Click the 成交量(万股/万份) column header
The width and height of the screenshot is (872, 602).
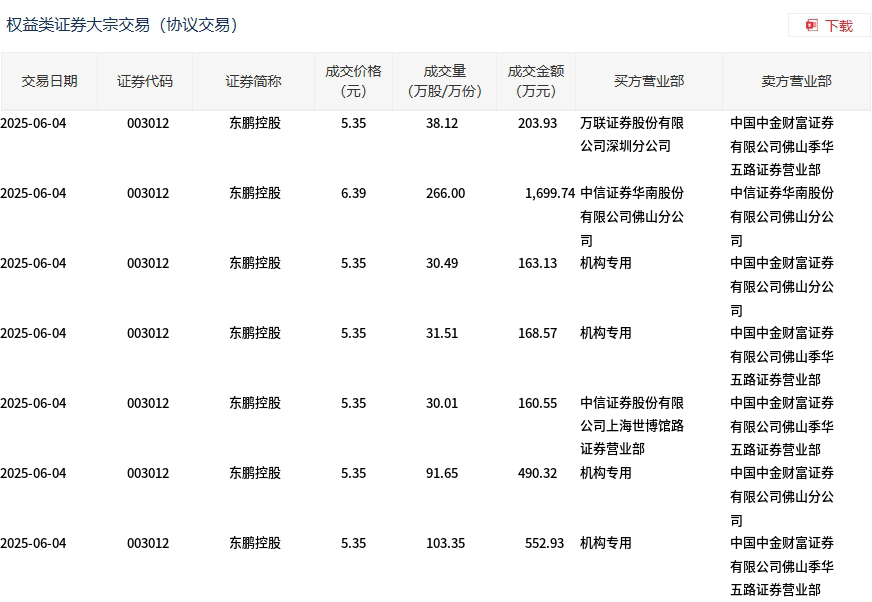444,81
